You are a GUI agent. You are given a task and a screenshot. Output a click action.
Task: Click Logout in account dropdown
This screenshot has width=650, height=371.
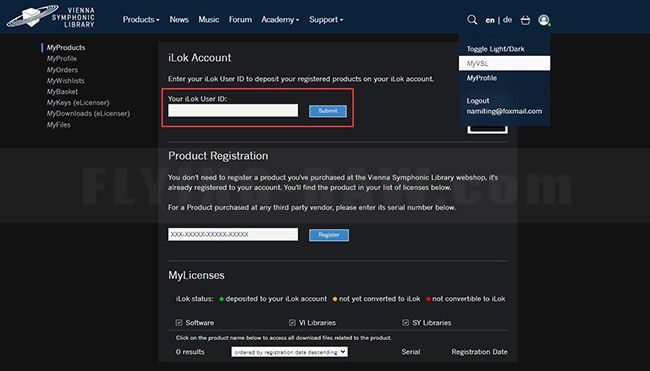[x=478, y=101]
